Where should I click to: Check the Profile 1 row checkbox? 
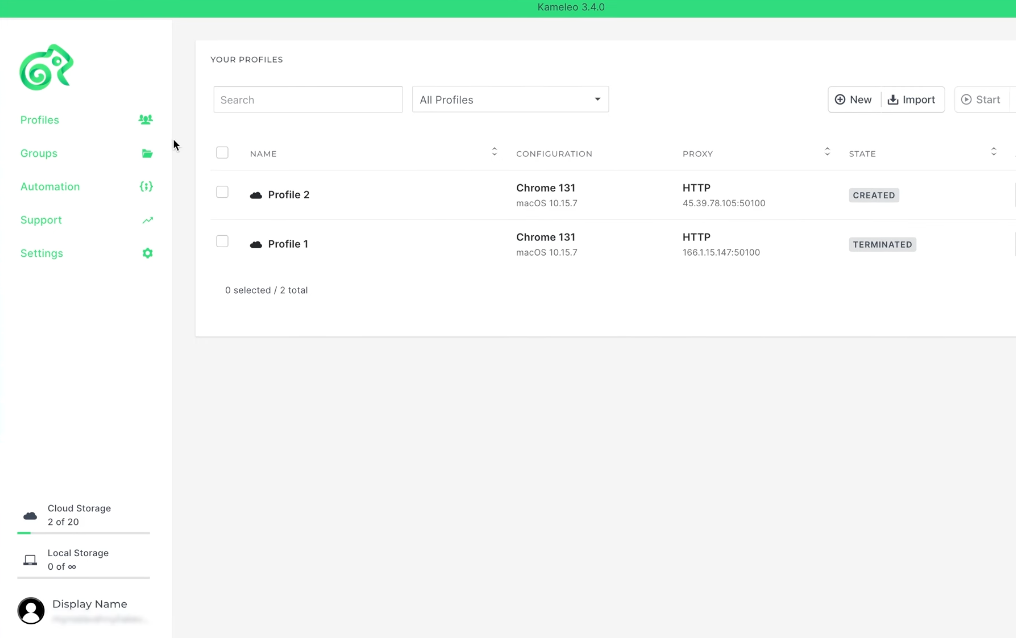pyautogui.click(x=222, y=241)
